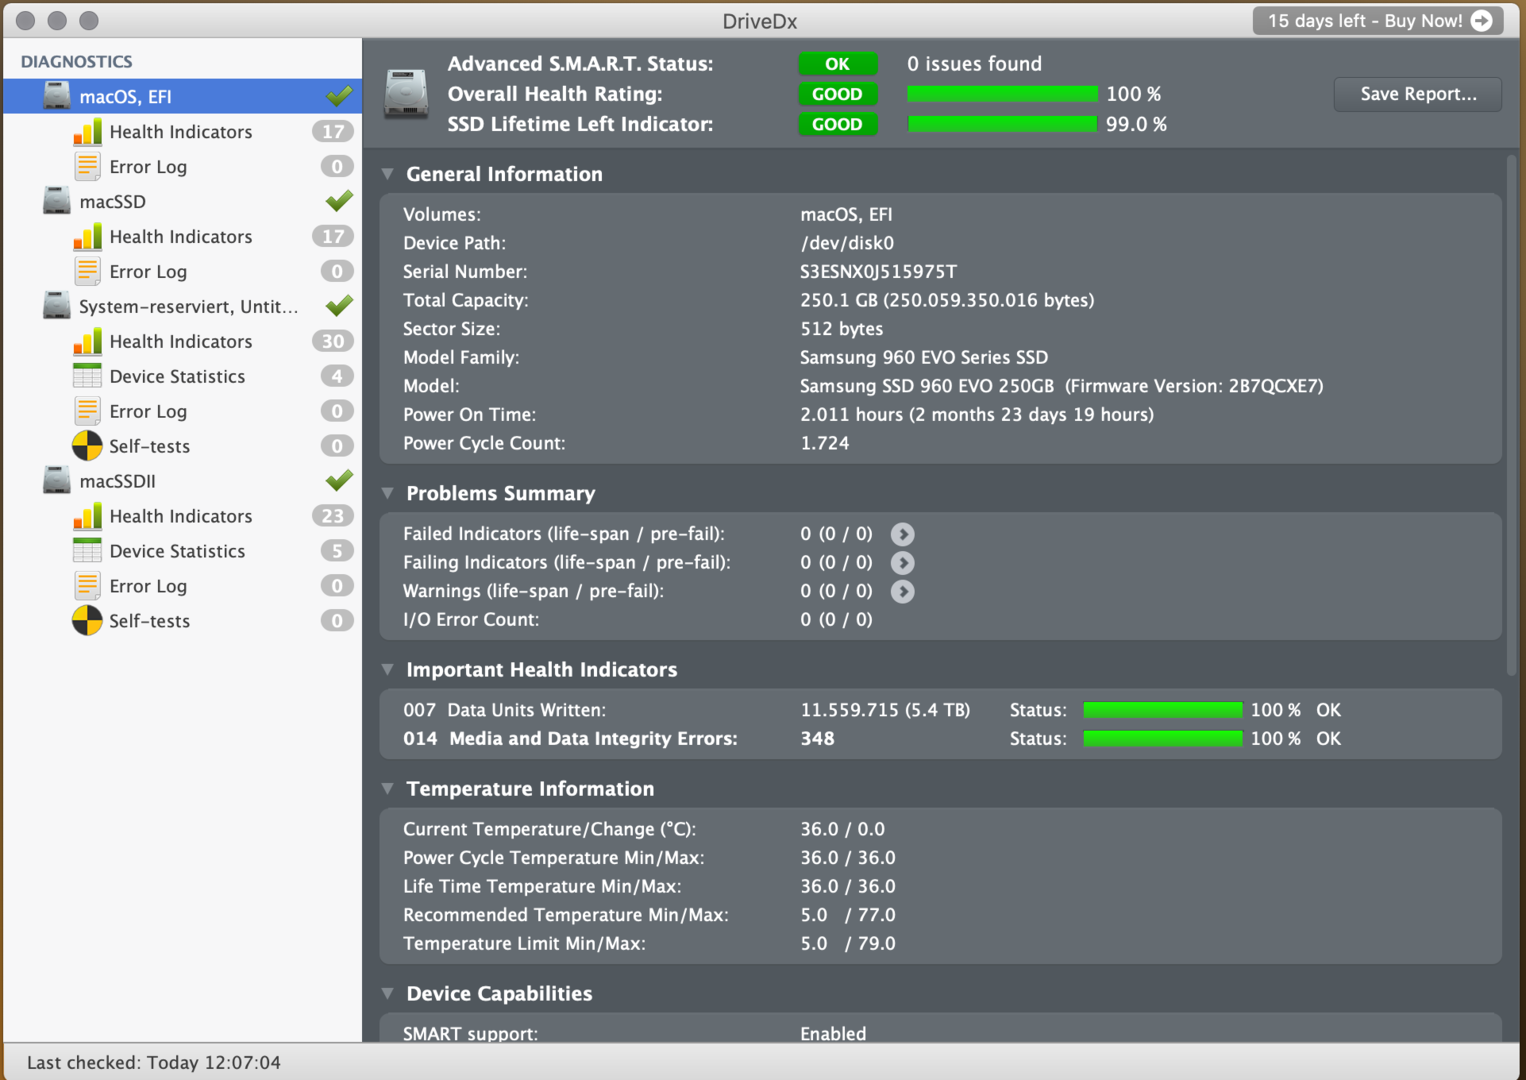Screen dimensions: 1526x1080
Task: Show details arrow for Failed Indicators
Action: [902, 534]
